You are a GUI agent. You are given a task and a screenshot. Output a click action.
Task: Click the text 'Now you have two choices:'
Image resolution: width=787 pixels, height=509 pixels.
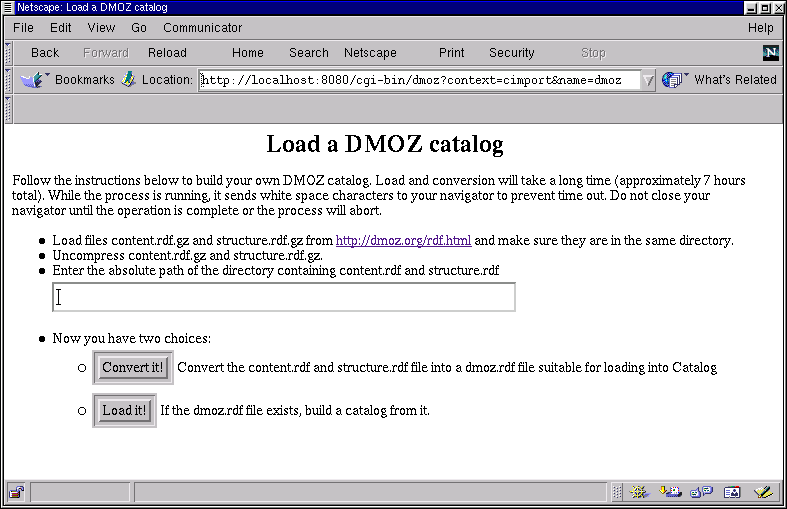click(132, 338)
